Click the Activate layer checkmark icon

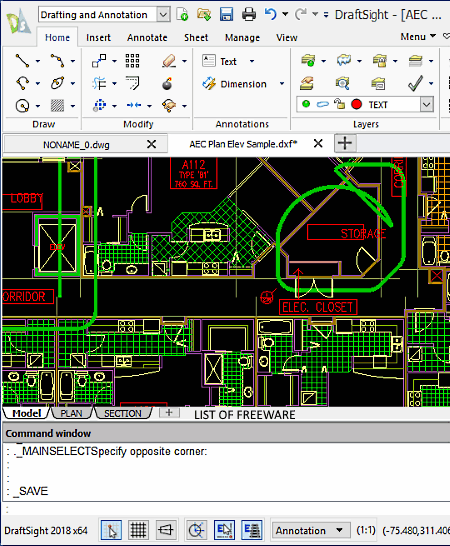tap(416, 84)
